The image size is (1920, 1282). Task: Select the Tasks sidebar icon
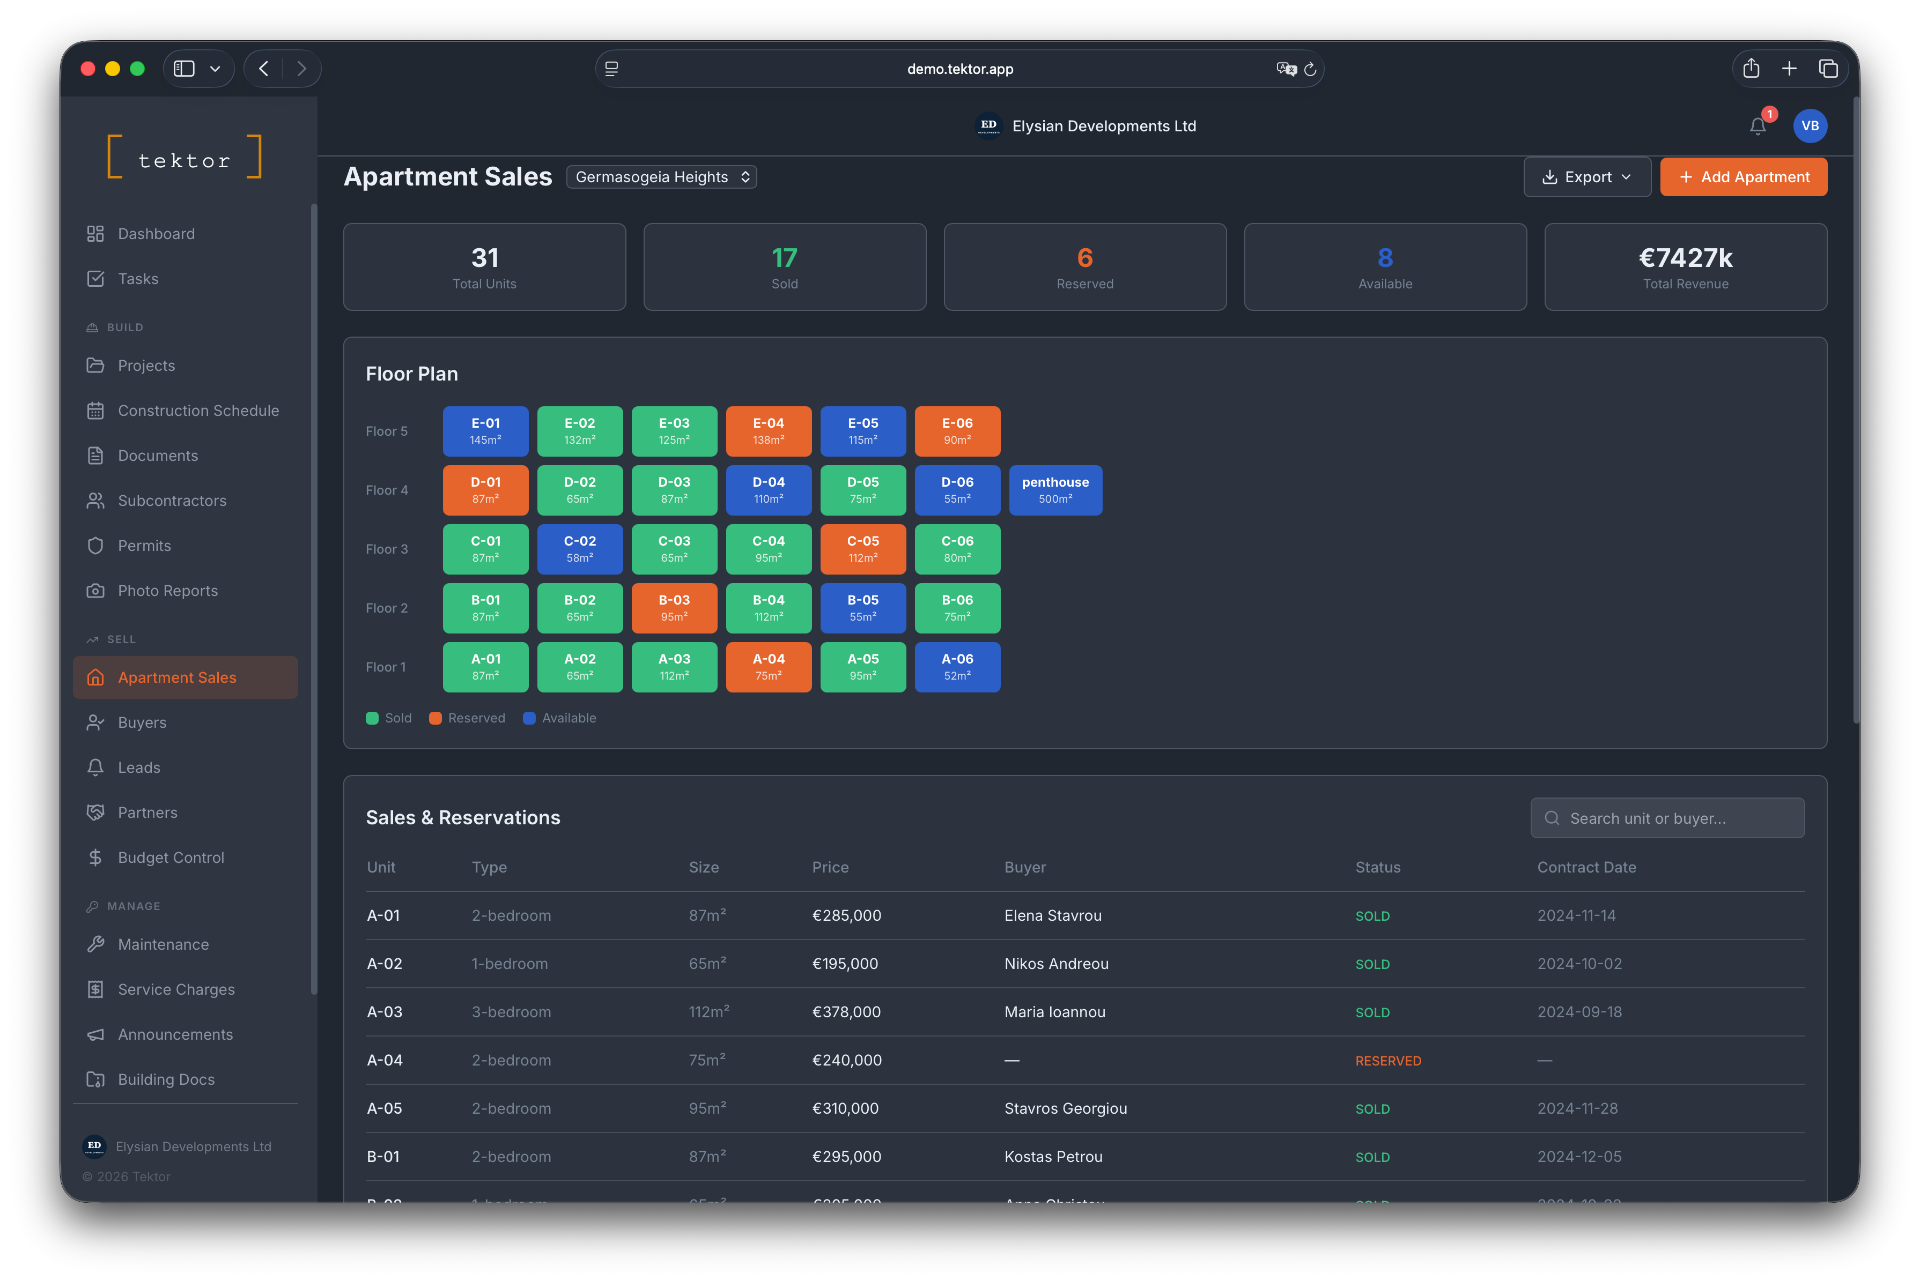(96, 279)
